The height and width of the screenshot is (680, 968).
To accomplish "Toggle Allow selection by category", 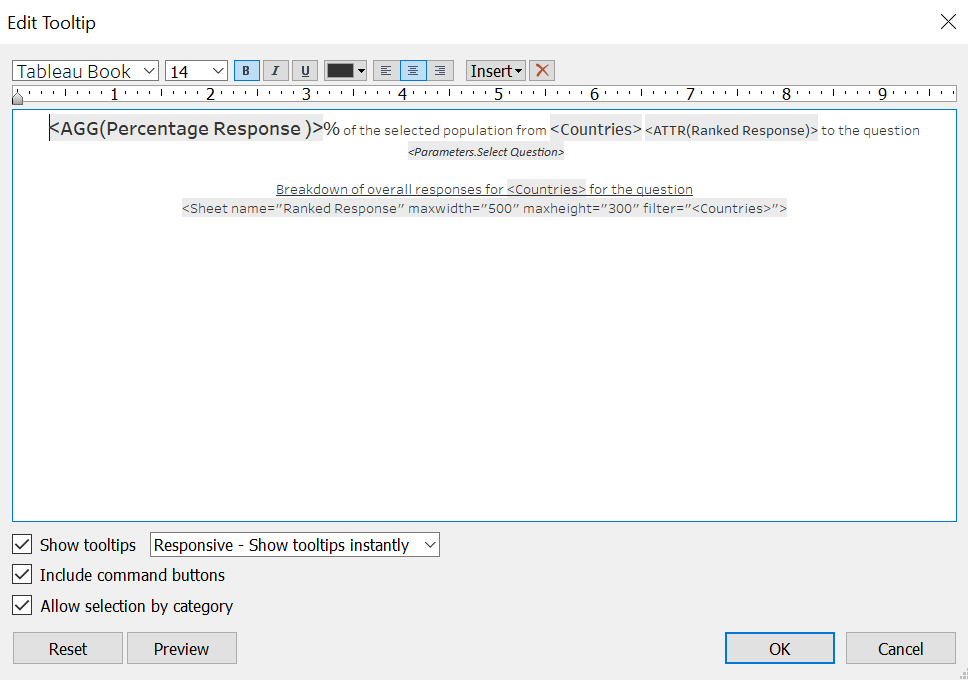I will 22,606.
